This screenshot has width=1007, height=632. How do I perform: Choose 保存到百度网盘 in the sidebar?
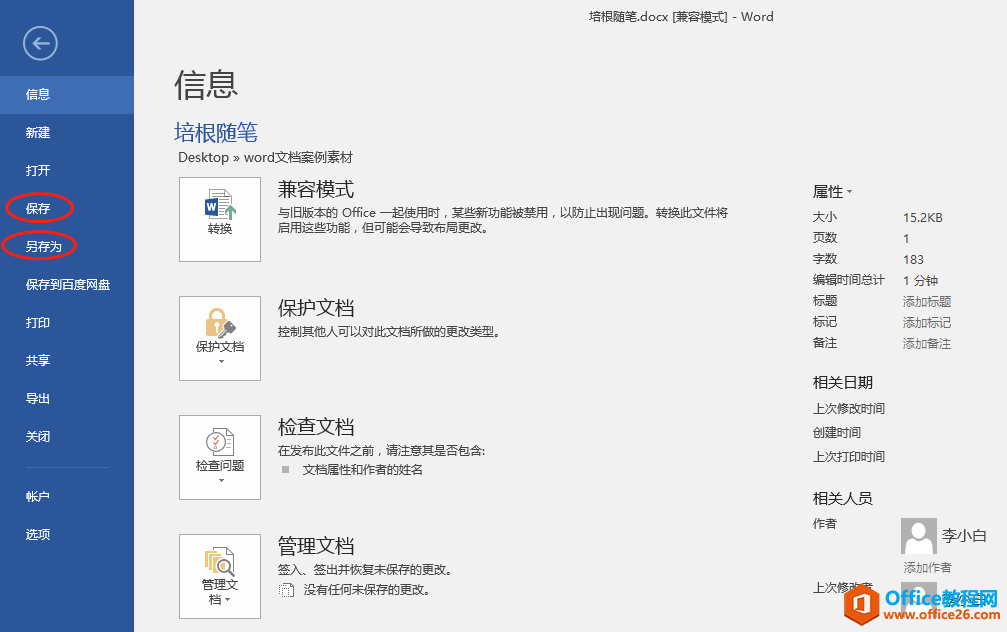[68, 285]
